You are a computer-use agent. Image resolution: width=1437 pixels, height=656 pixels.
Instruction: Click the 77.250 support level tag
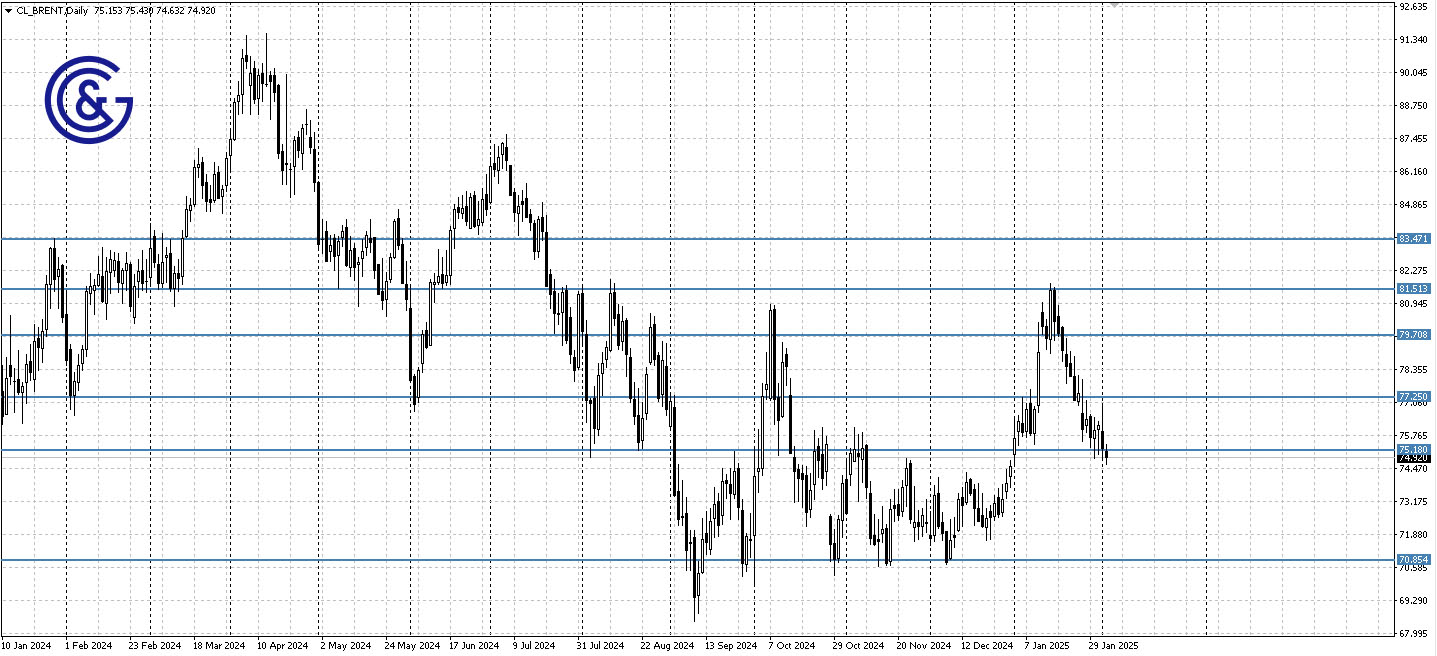point(1412,397)
